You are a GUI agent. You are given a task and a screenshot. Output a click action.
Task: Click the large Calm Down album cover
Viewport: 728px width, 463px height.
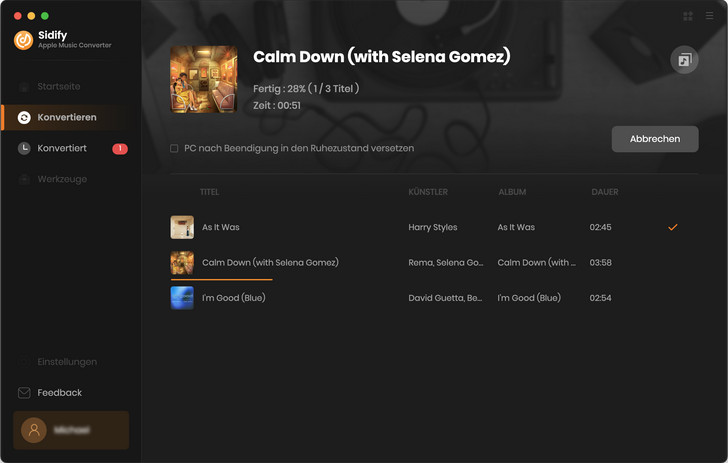tap(204, 79)
